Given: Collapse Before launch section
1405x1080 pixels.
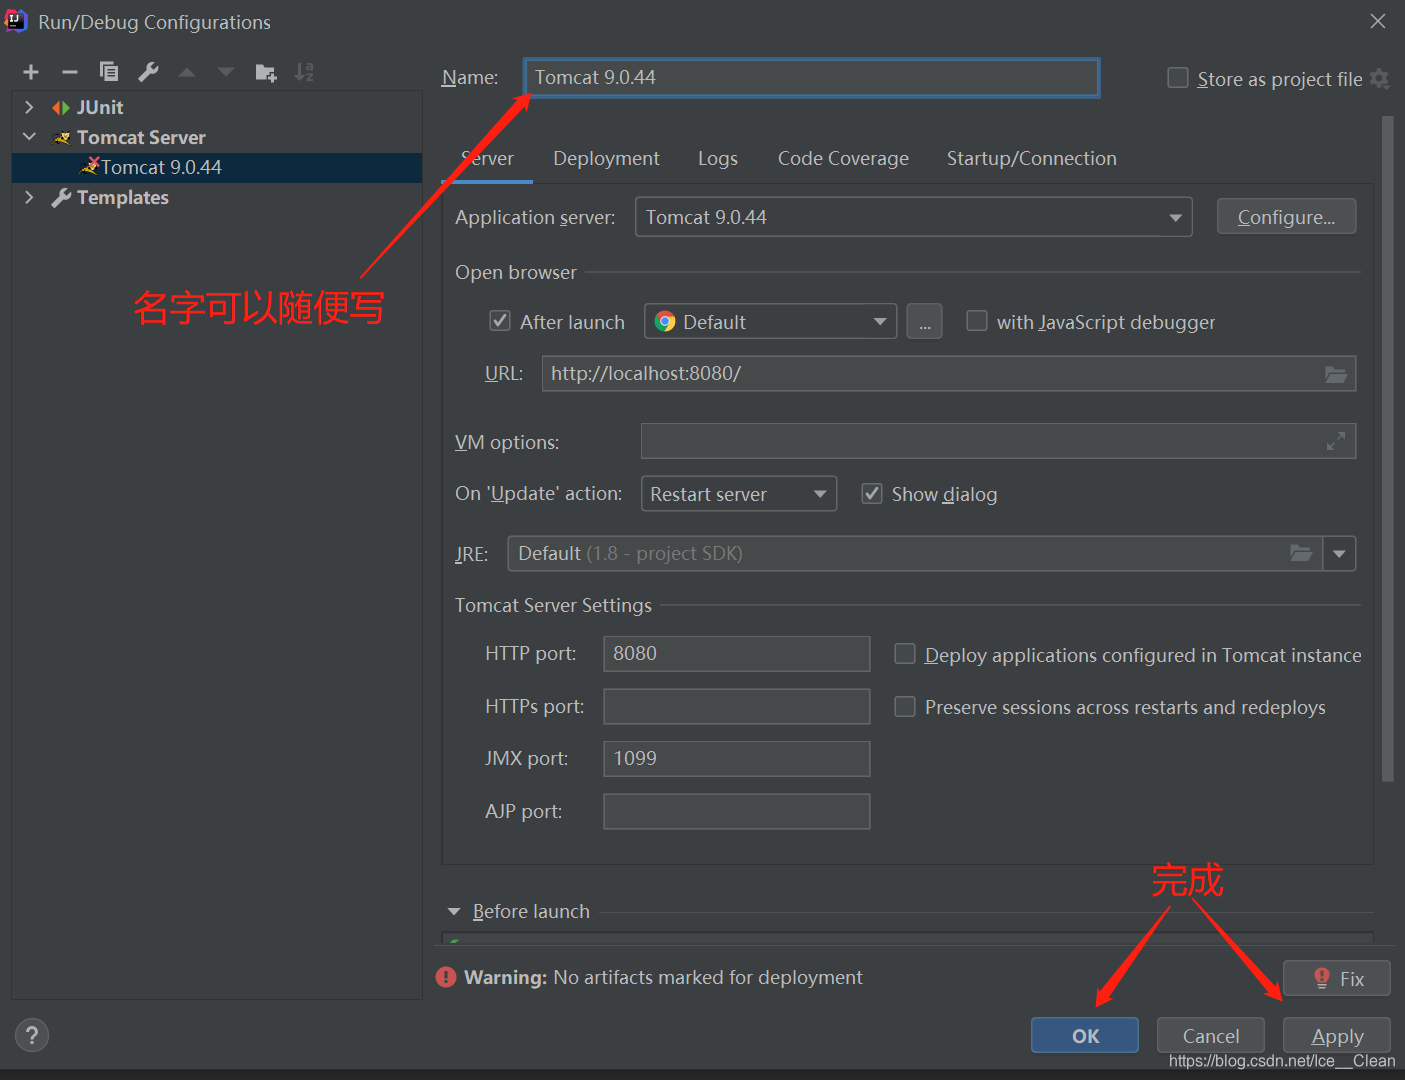Looking at the screenshot, I should point(454,912).
